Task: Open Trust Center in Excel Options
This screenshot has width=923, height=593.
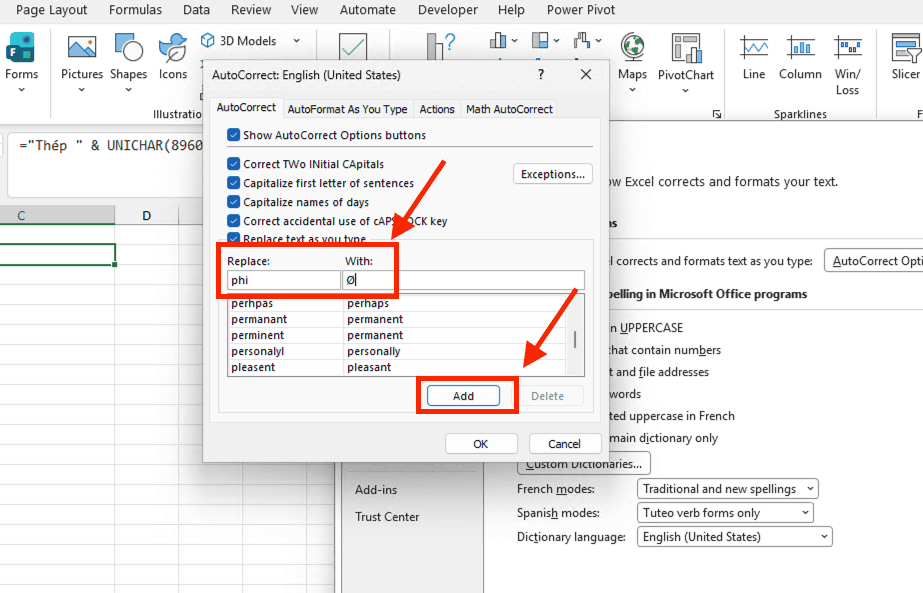Action: click(387, 516)
